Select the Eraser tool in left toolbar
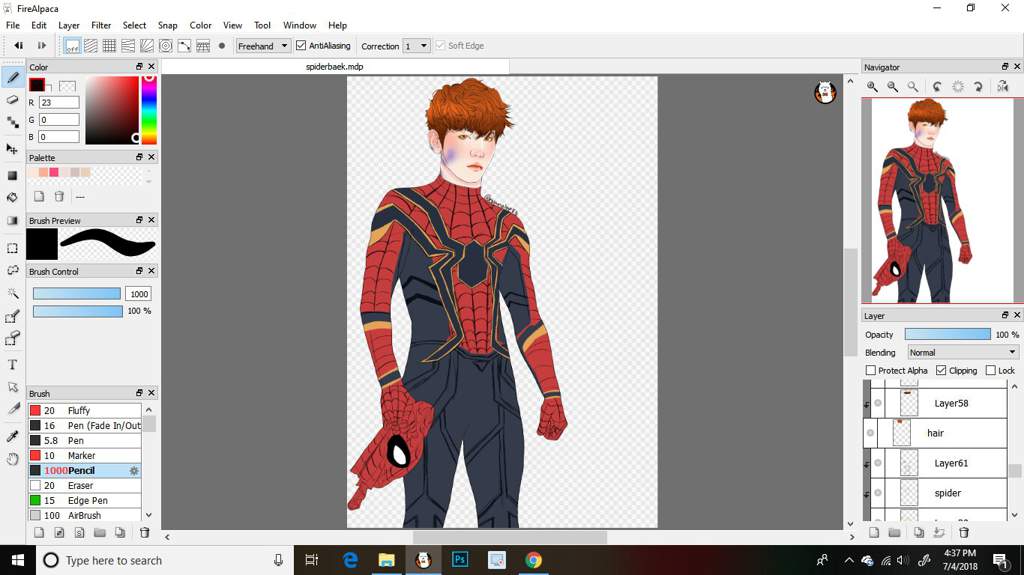 click(x=12, y=100)
